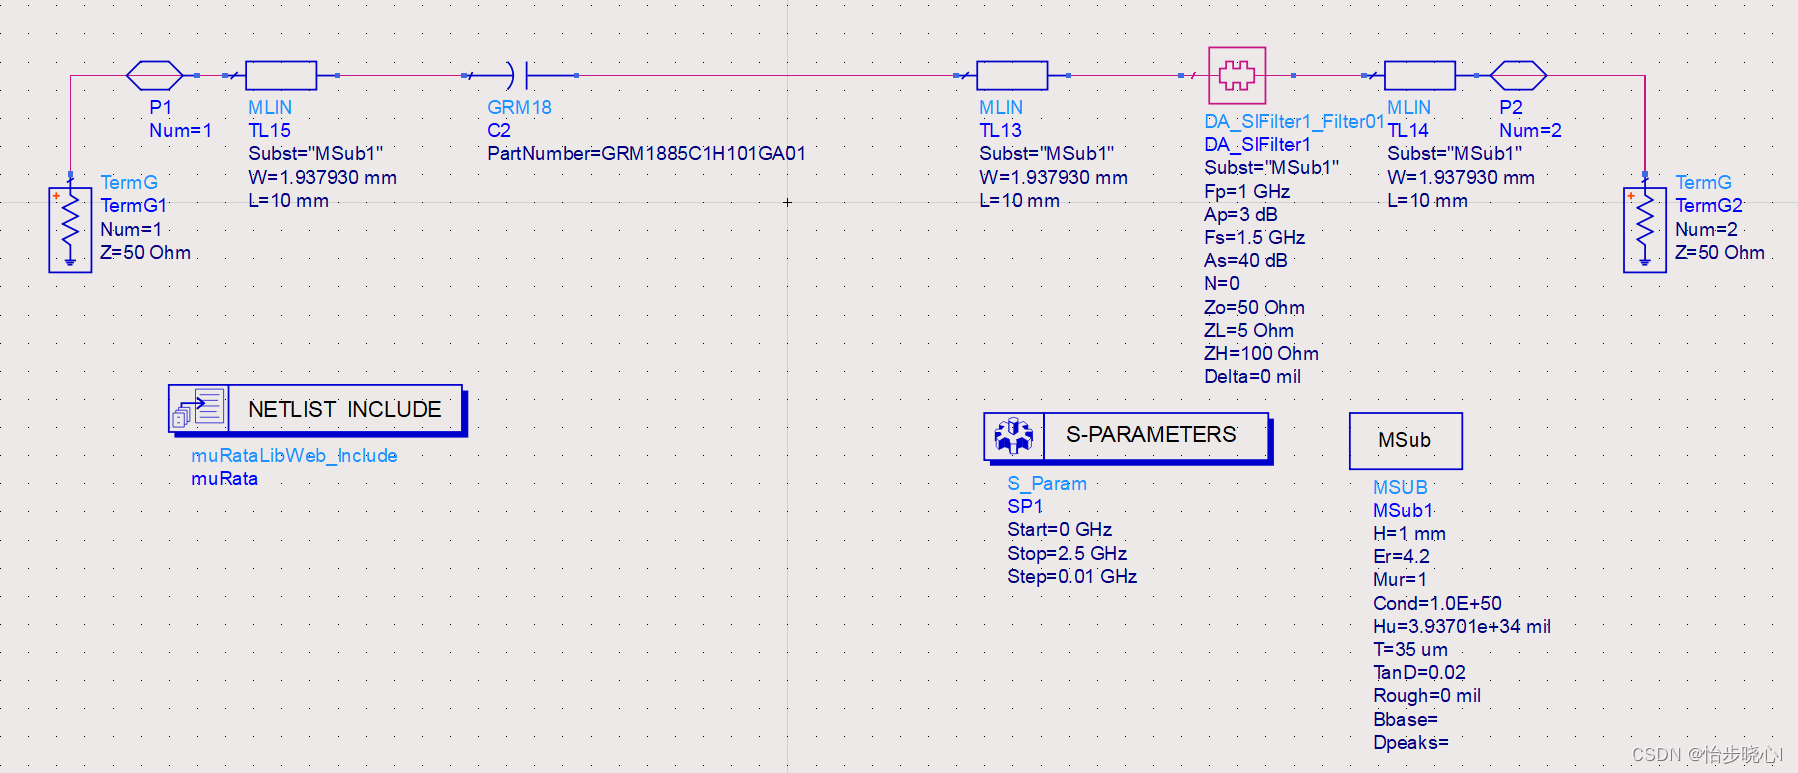Click the filter N=0 parameter

coord(1222,283)
